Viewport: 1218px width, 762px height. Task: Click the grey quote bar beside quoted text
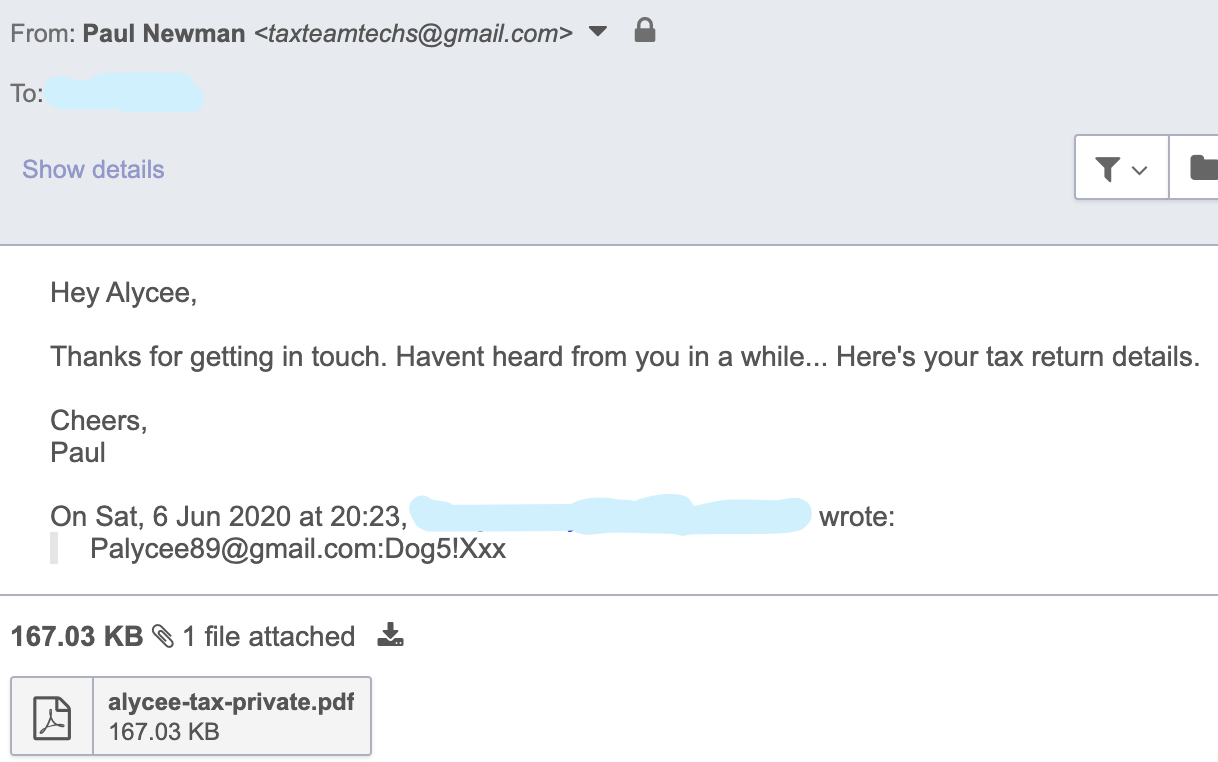(54, 549)
